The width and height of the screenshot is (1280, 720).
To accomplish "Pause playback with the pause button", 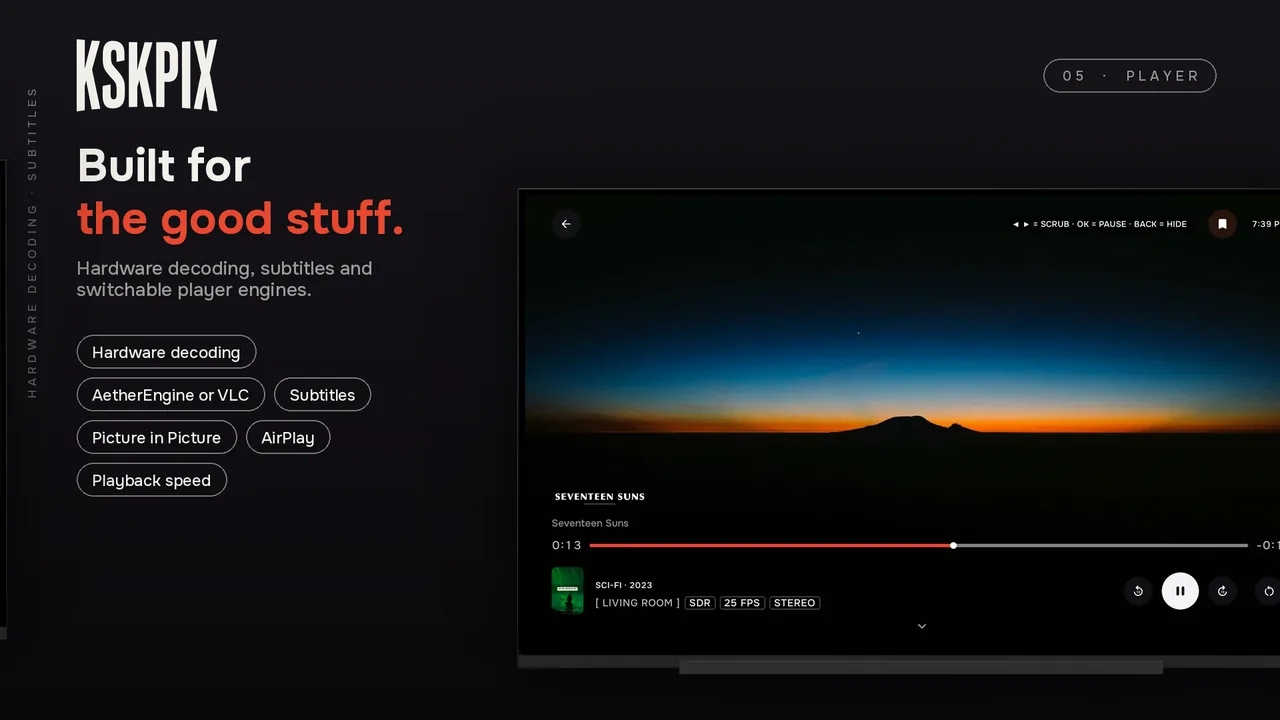I will click(1180, 591).
